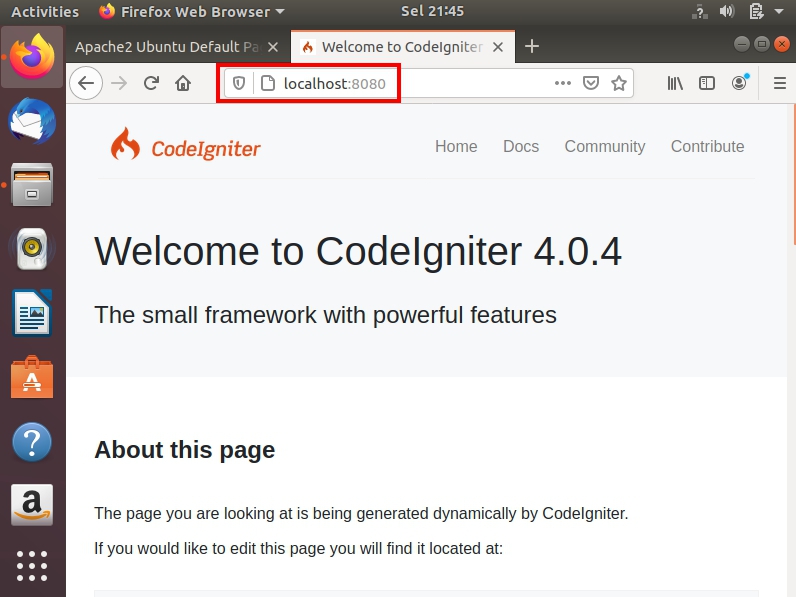Click the forward navigation arrow
The width and height of the screenshot is (796, 597).
pyautogui.click(x=119, y=83)
